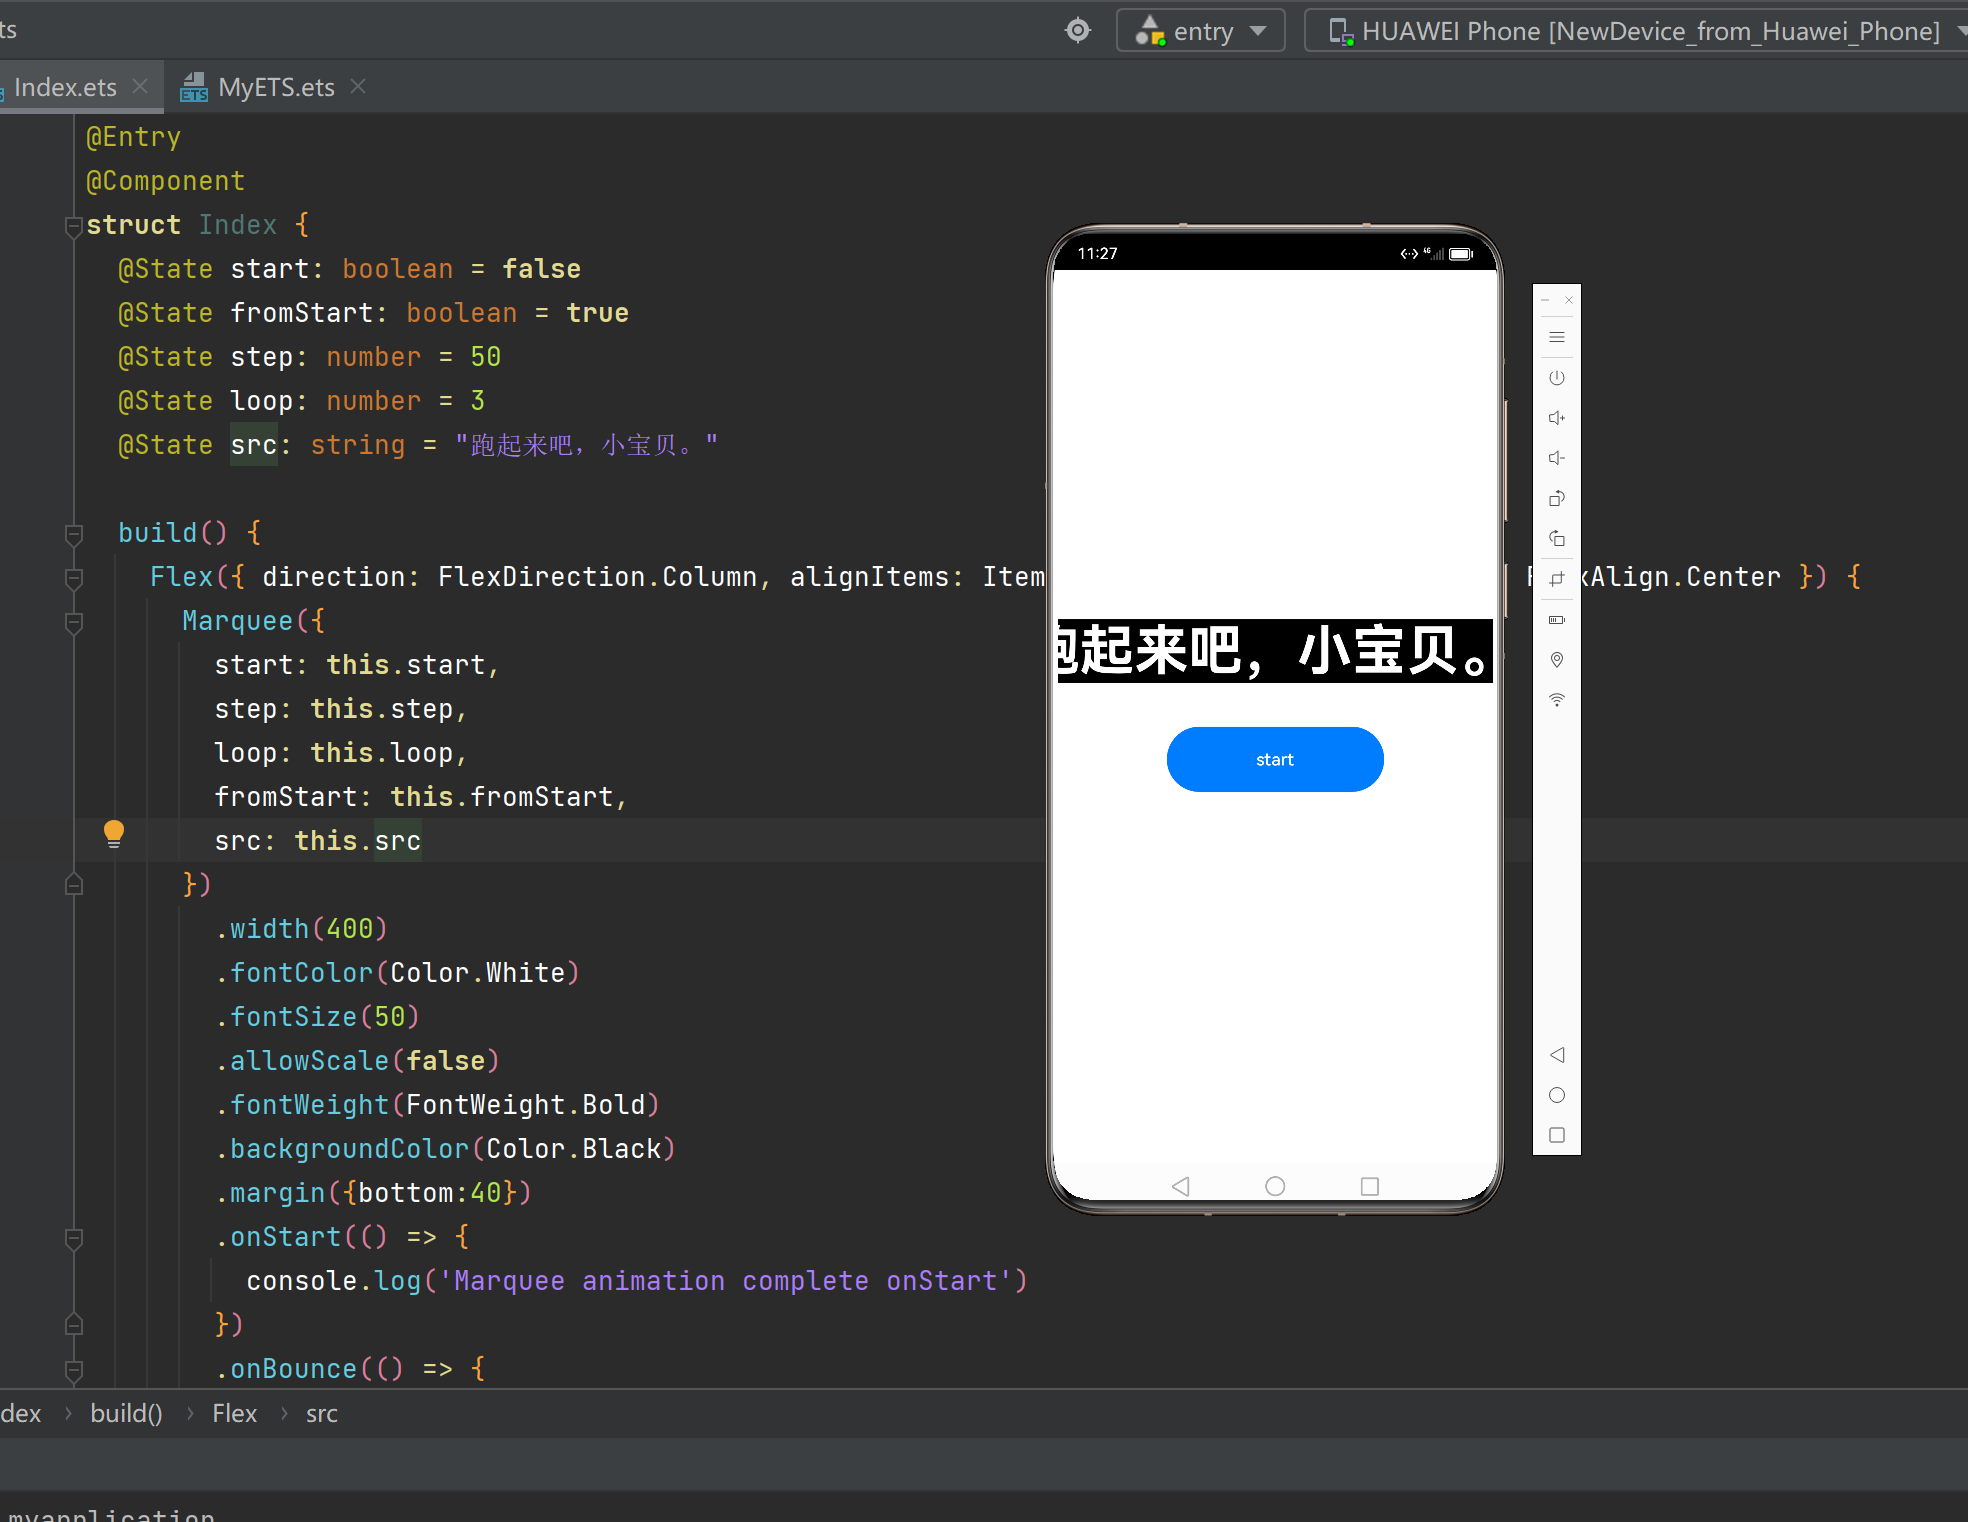Select the Index.ets editor tab

(x=65, y=88)
